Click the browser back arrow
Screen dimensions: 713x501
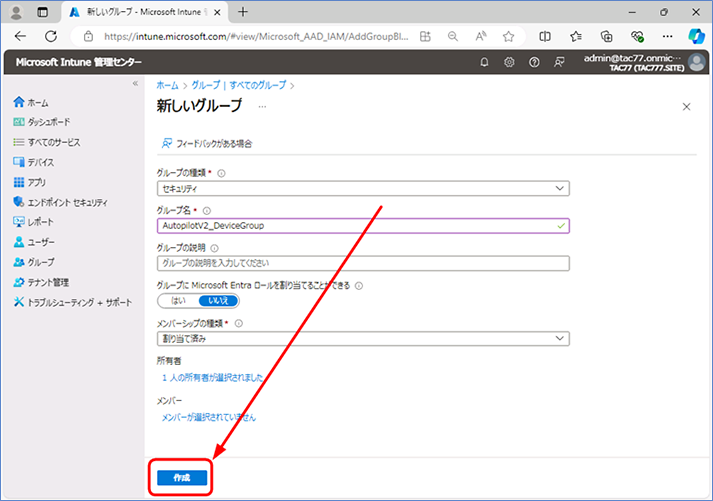(x=20, y=36)
